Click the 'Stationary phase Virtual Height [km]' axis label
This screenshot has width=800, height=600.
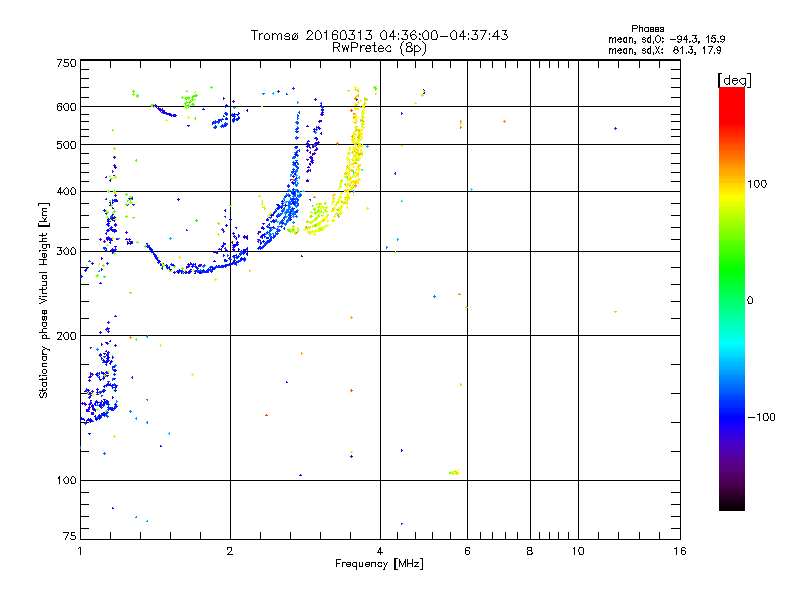coord(44,300)
